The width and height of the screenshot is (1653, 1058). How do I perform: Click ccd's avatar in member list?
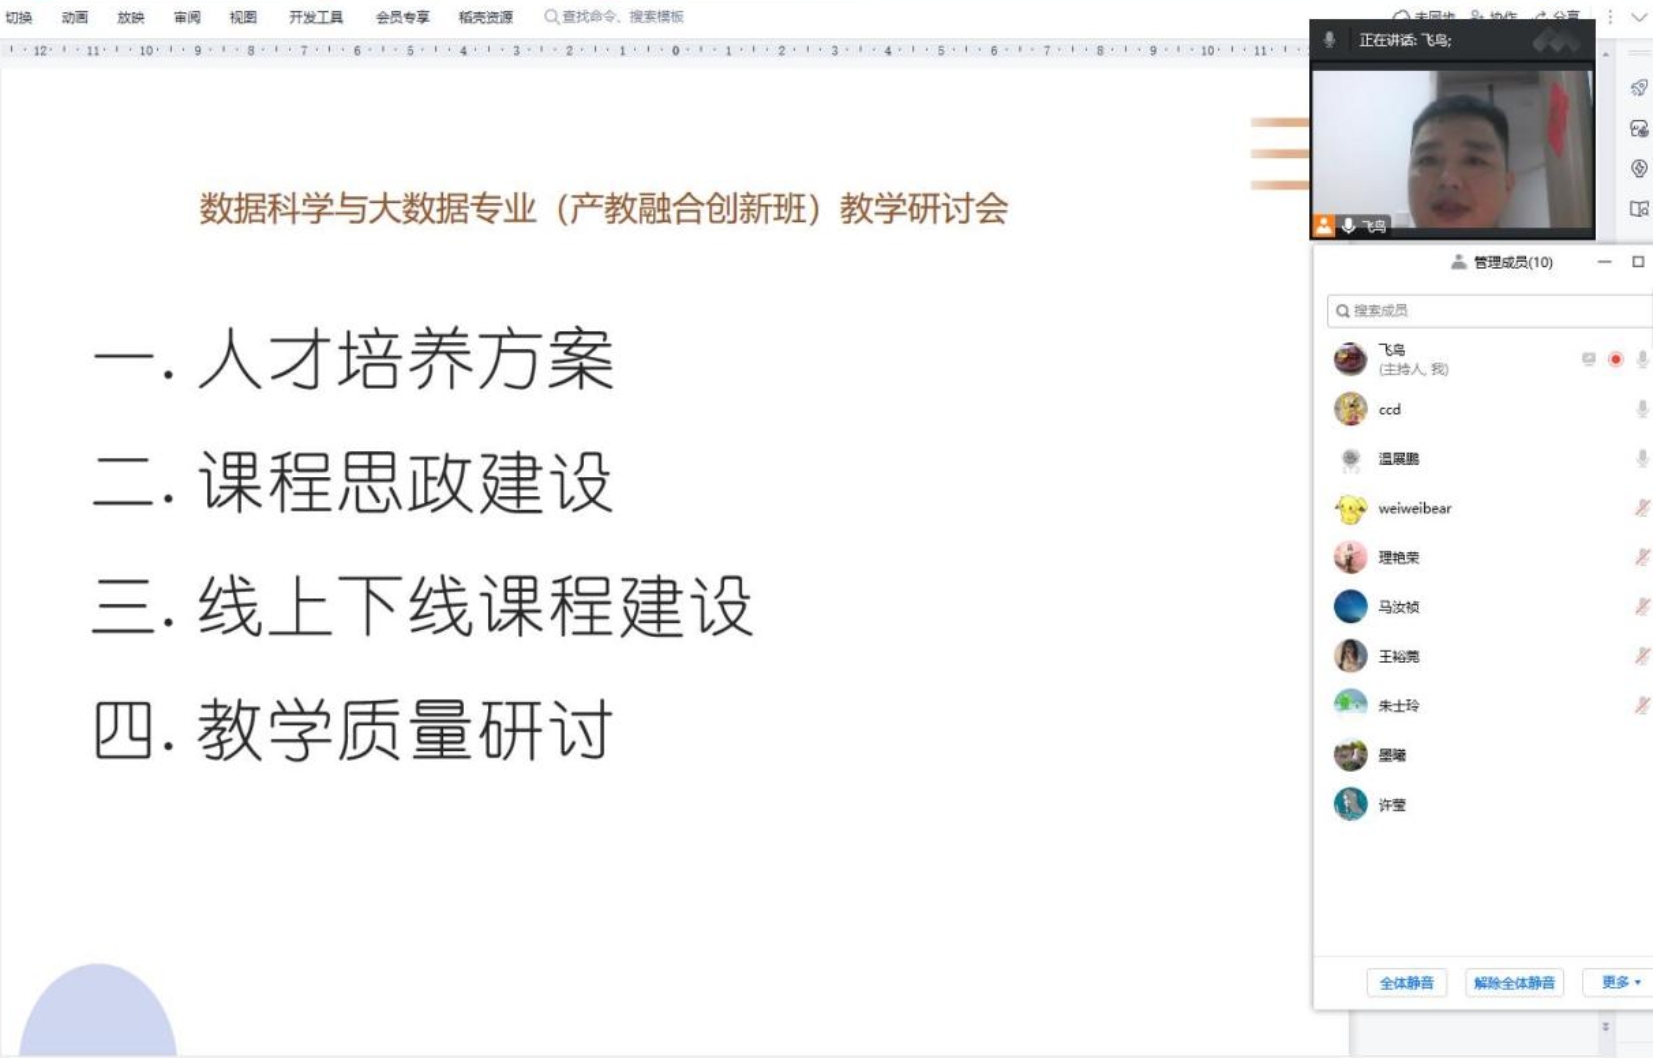click(1350, 409)
